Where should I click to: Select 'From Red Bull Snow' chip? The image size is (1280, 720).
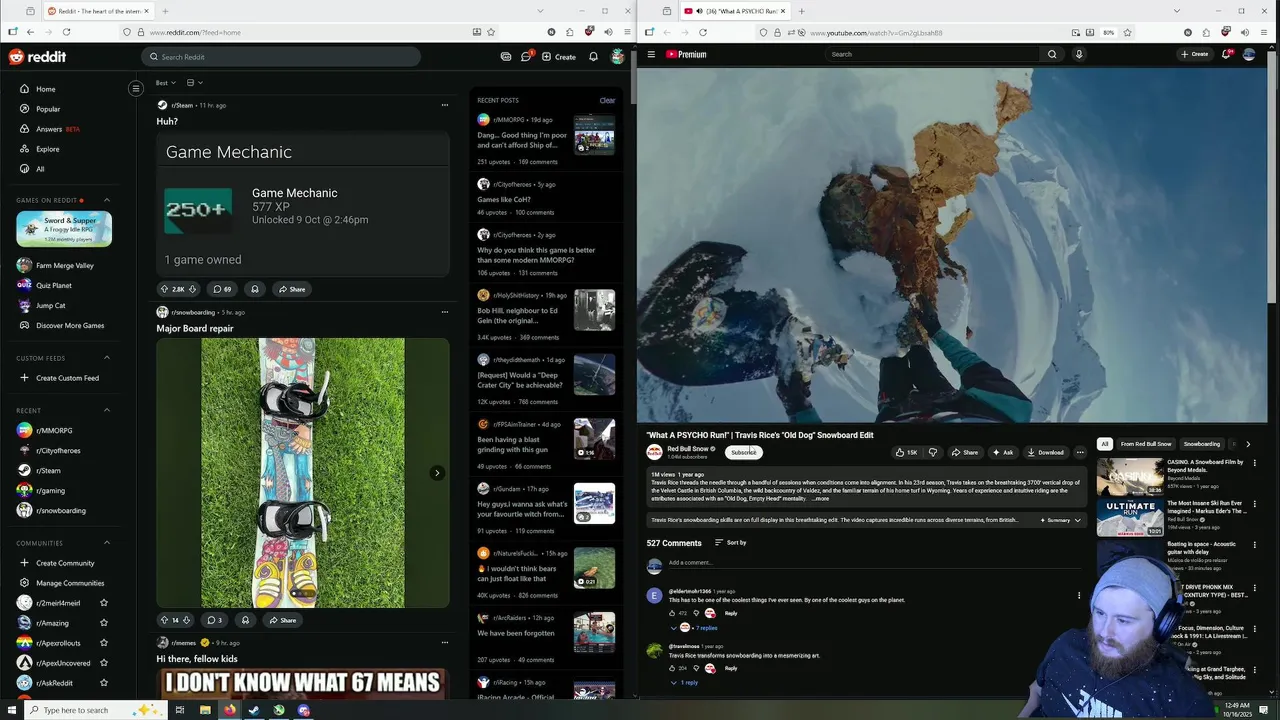point(1146,444)
